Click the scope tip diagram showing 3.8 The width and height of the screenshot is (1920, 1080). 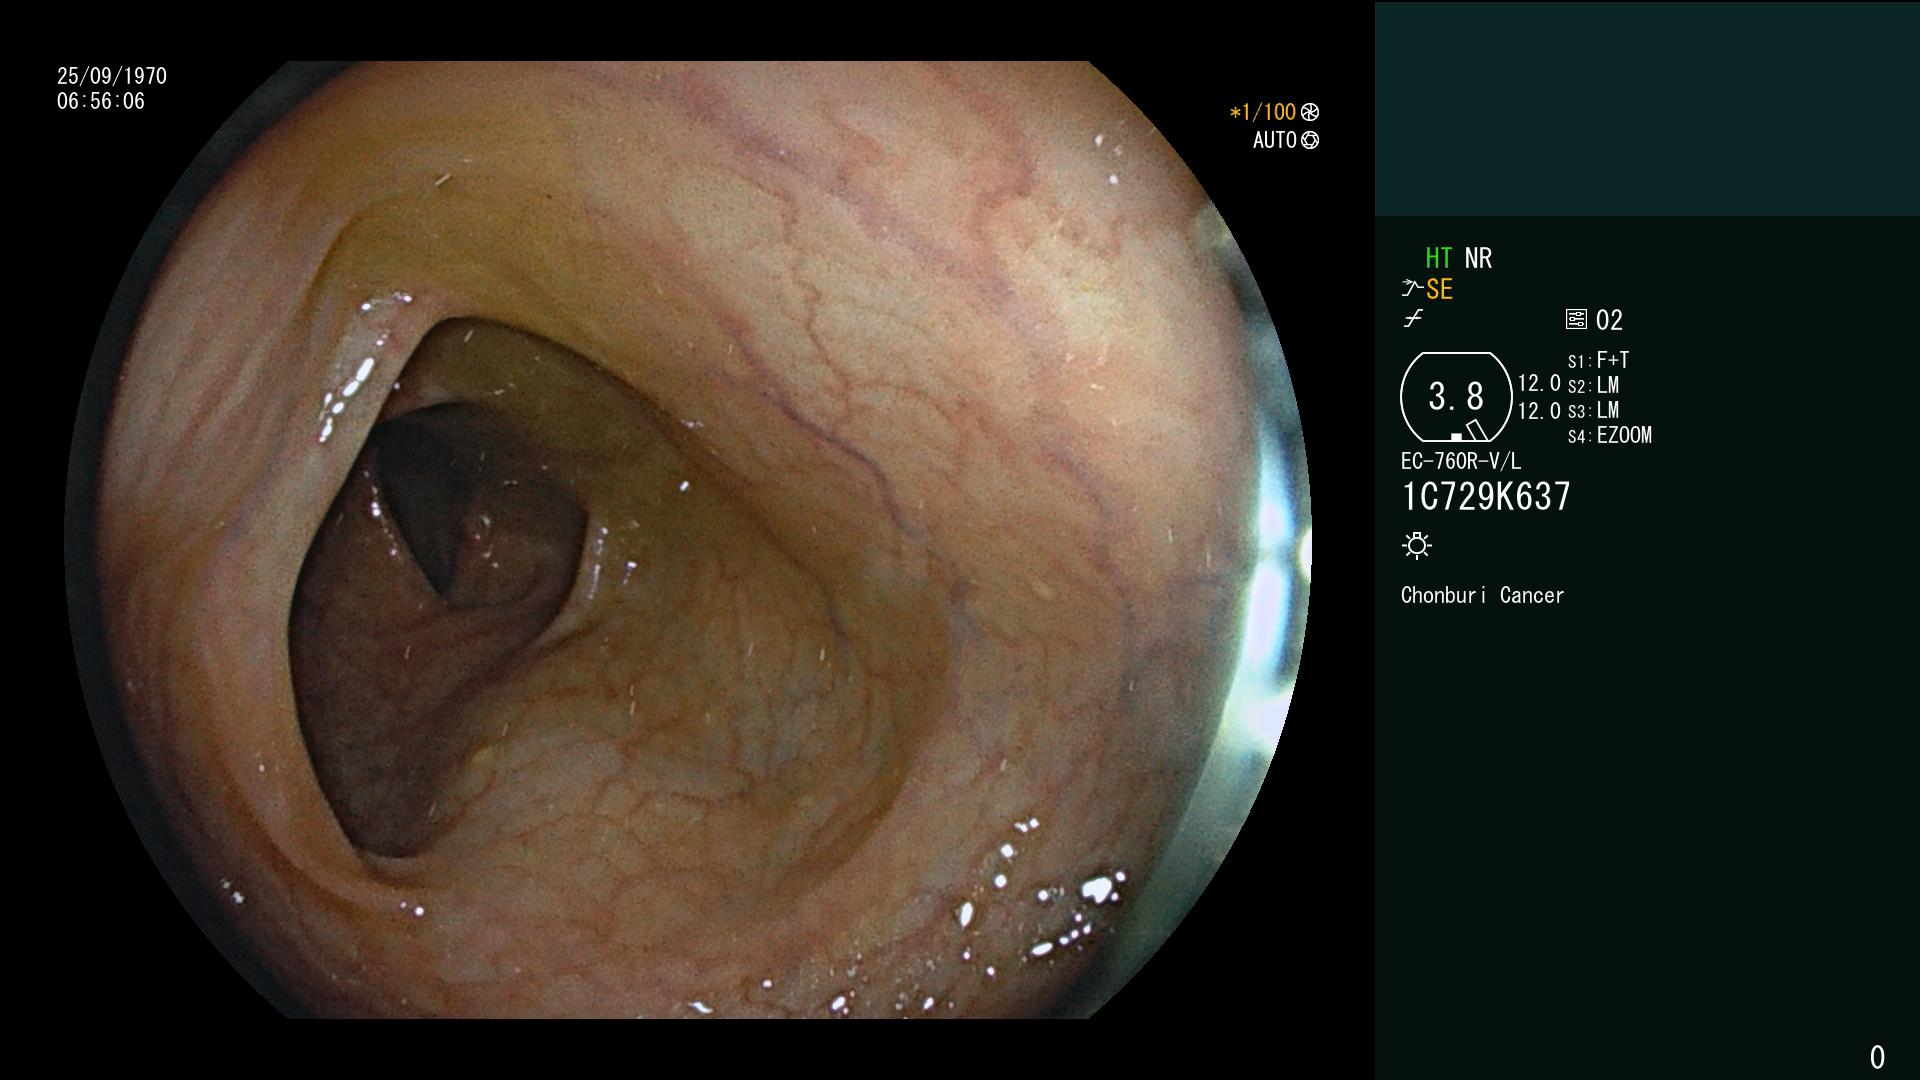(1456, 397)
